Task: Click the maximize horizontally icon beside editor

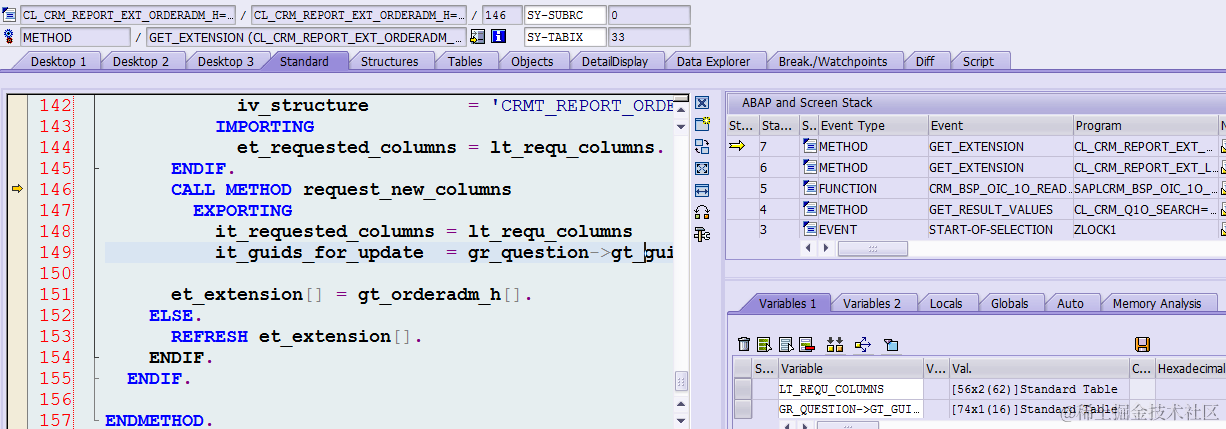Action: coord(702,190)
